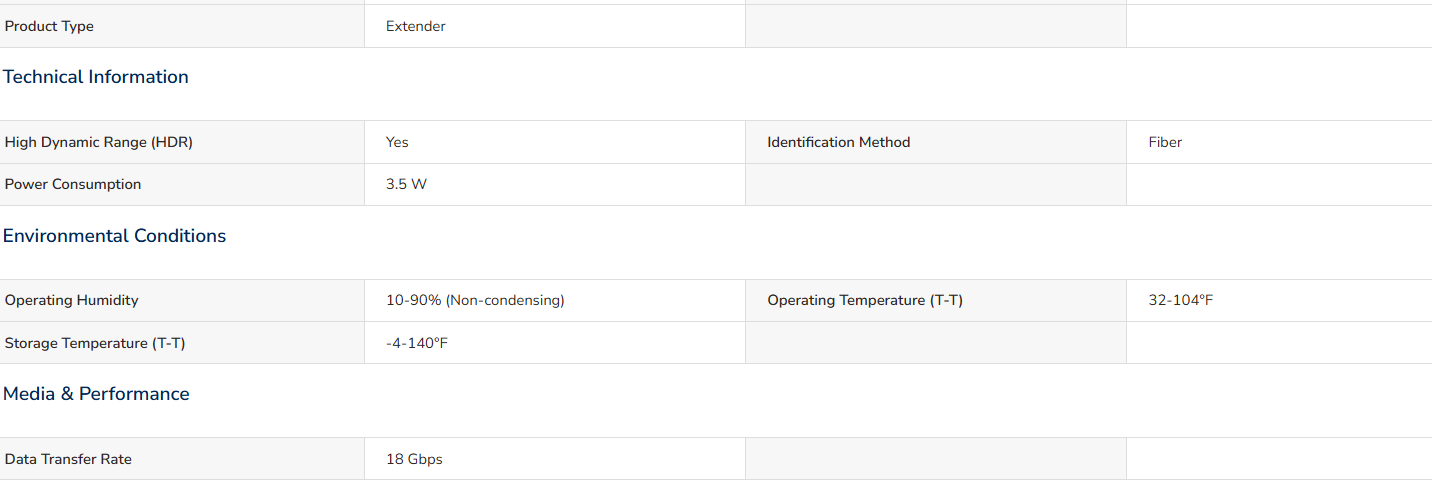Select the Extender value cell
This screenshot has height=480, width=1432.
[x=555, y=26]
